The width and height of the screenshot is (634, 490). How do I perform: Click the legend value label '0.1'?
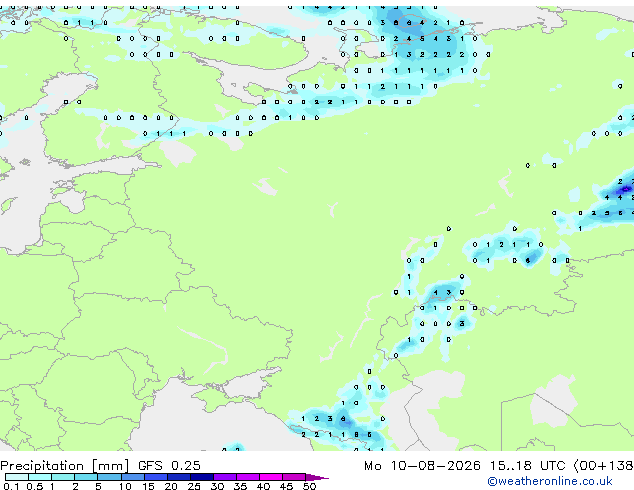[x=11, y=486]
